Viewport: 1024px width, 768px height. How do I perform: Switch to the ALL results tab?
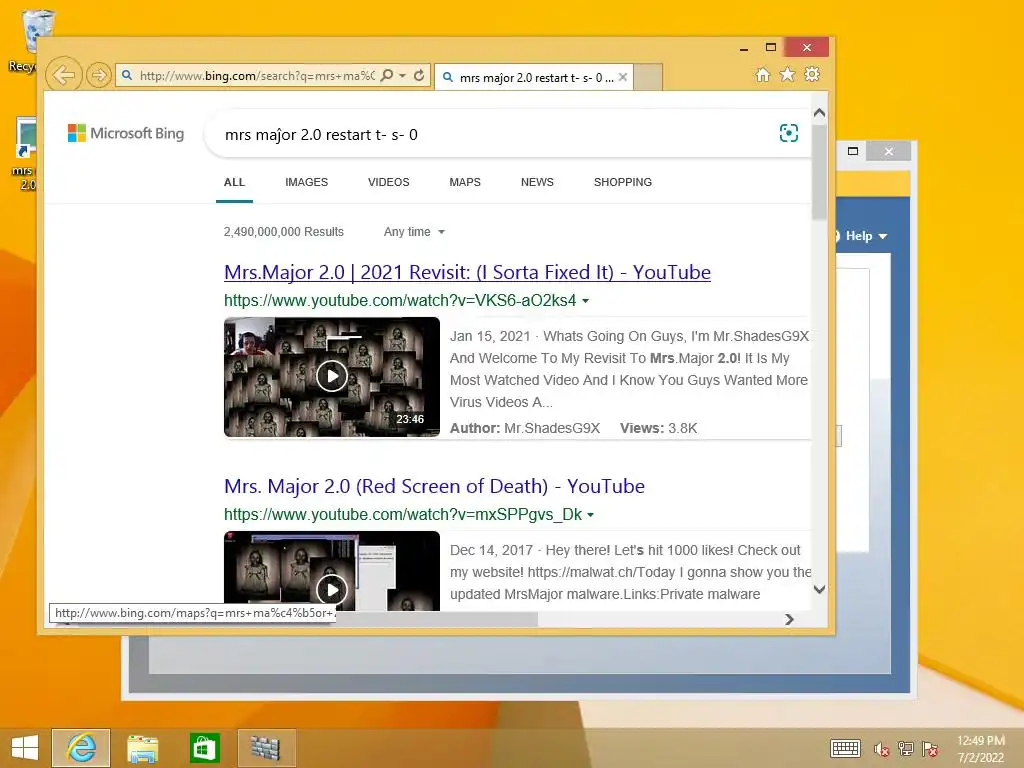pyautogui.click(x=234, y=182)
